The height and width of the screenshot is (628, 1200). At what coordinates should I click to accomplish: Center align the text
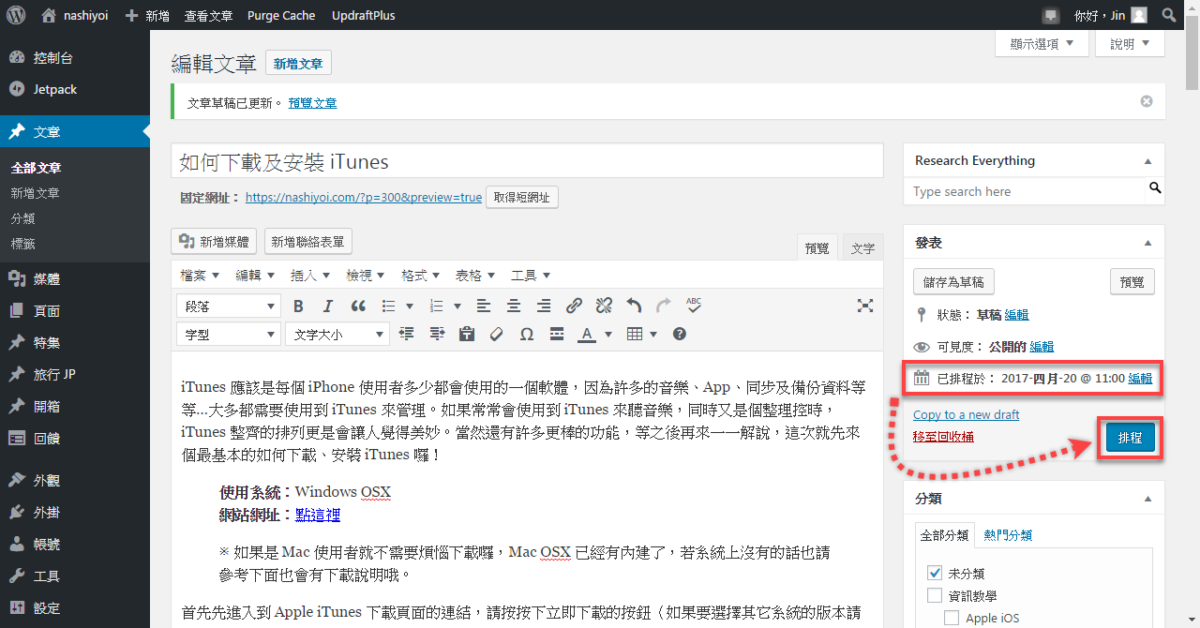[x=513, y=306]
